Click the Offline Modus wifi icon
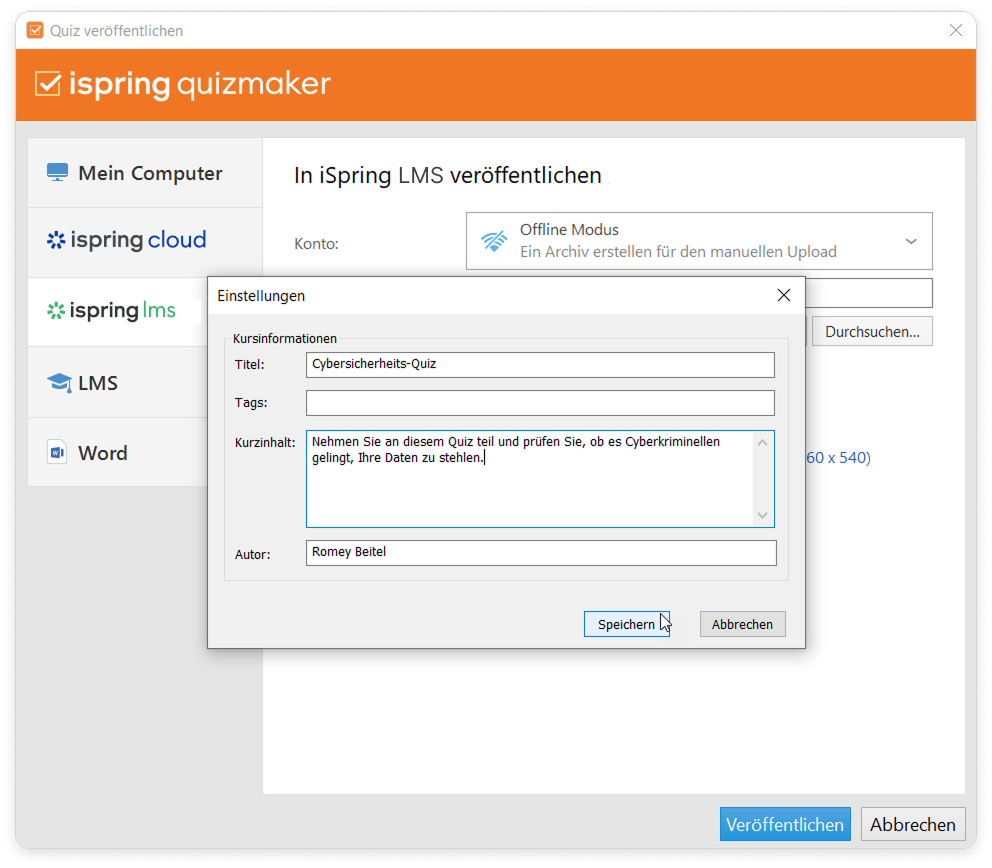The image size is (992, 868). click(493, 240)
